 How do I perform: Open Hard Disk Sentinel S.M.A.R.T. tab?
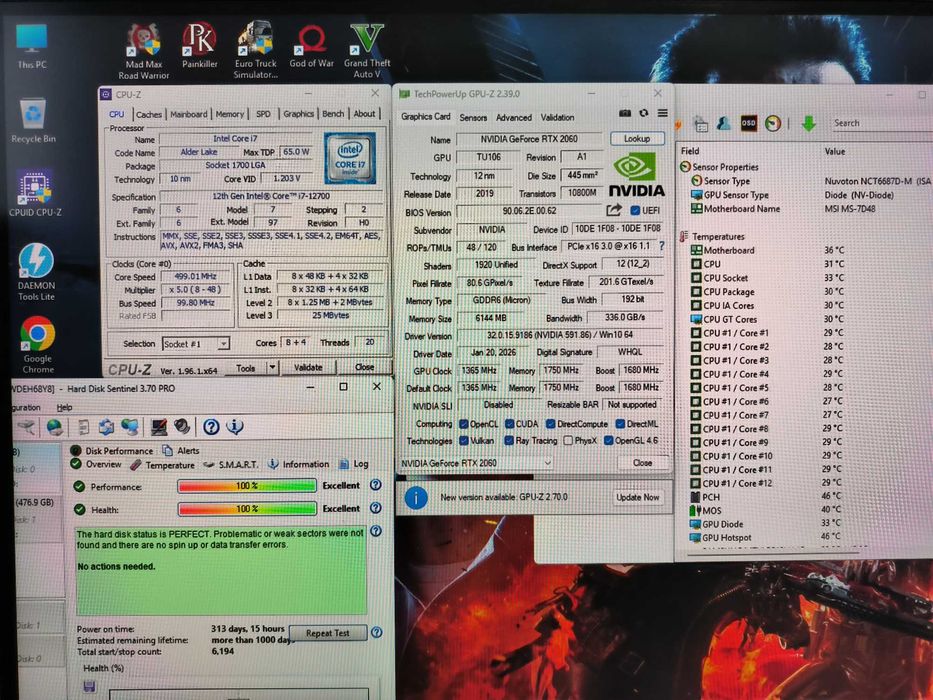coord(231,464)
